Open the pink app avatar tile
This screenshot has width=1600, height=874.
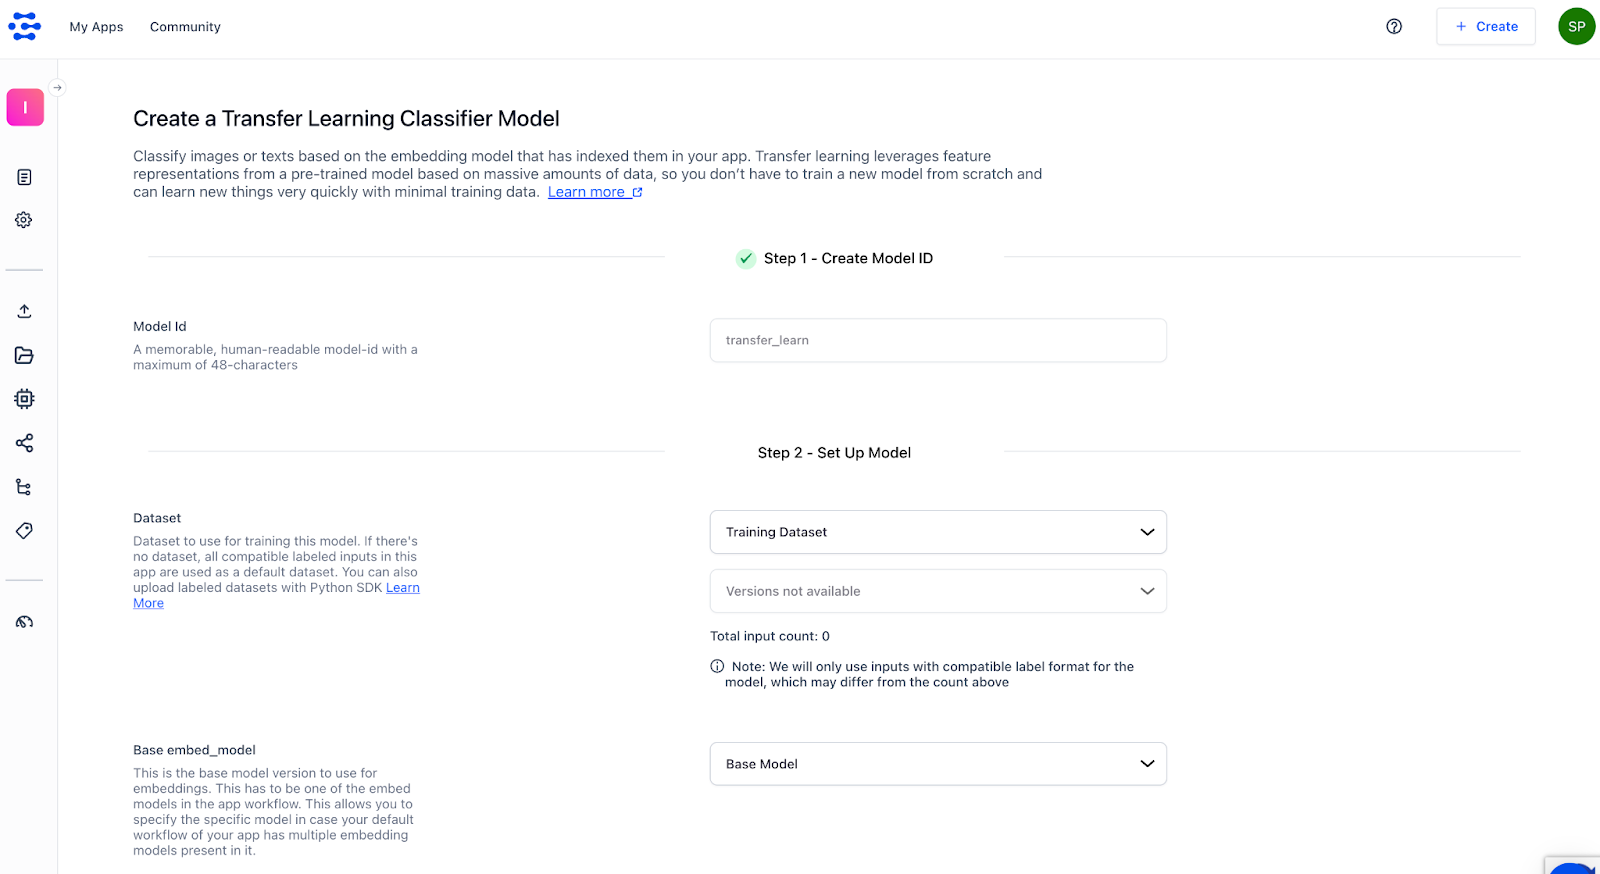(25, 107)
